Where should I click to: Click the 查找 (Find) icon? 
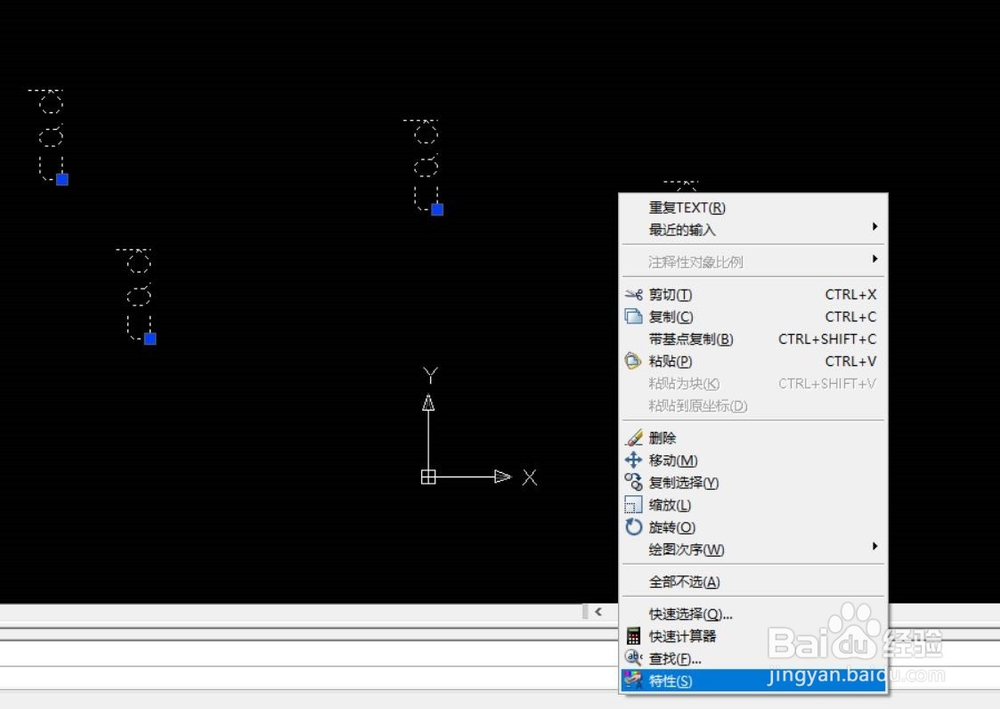pyautogui.click(x=634, y=658)
